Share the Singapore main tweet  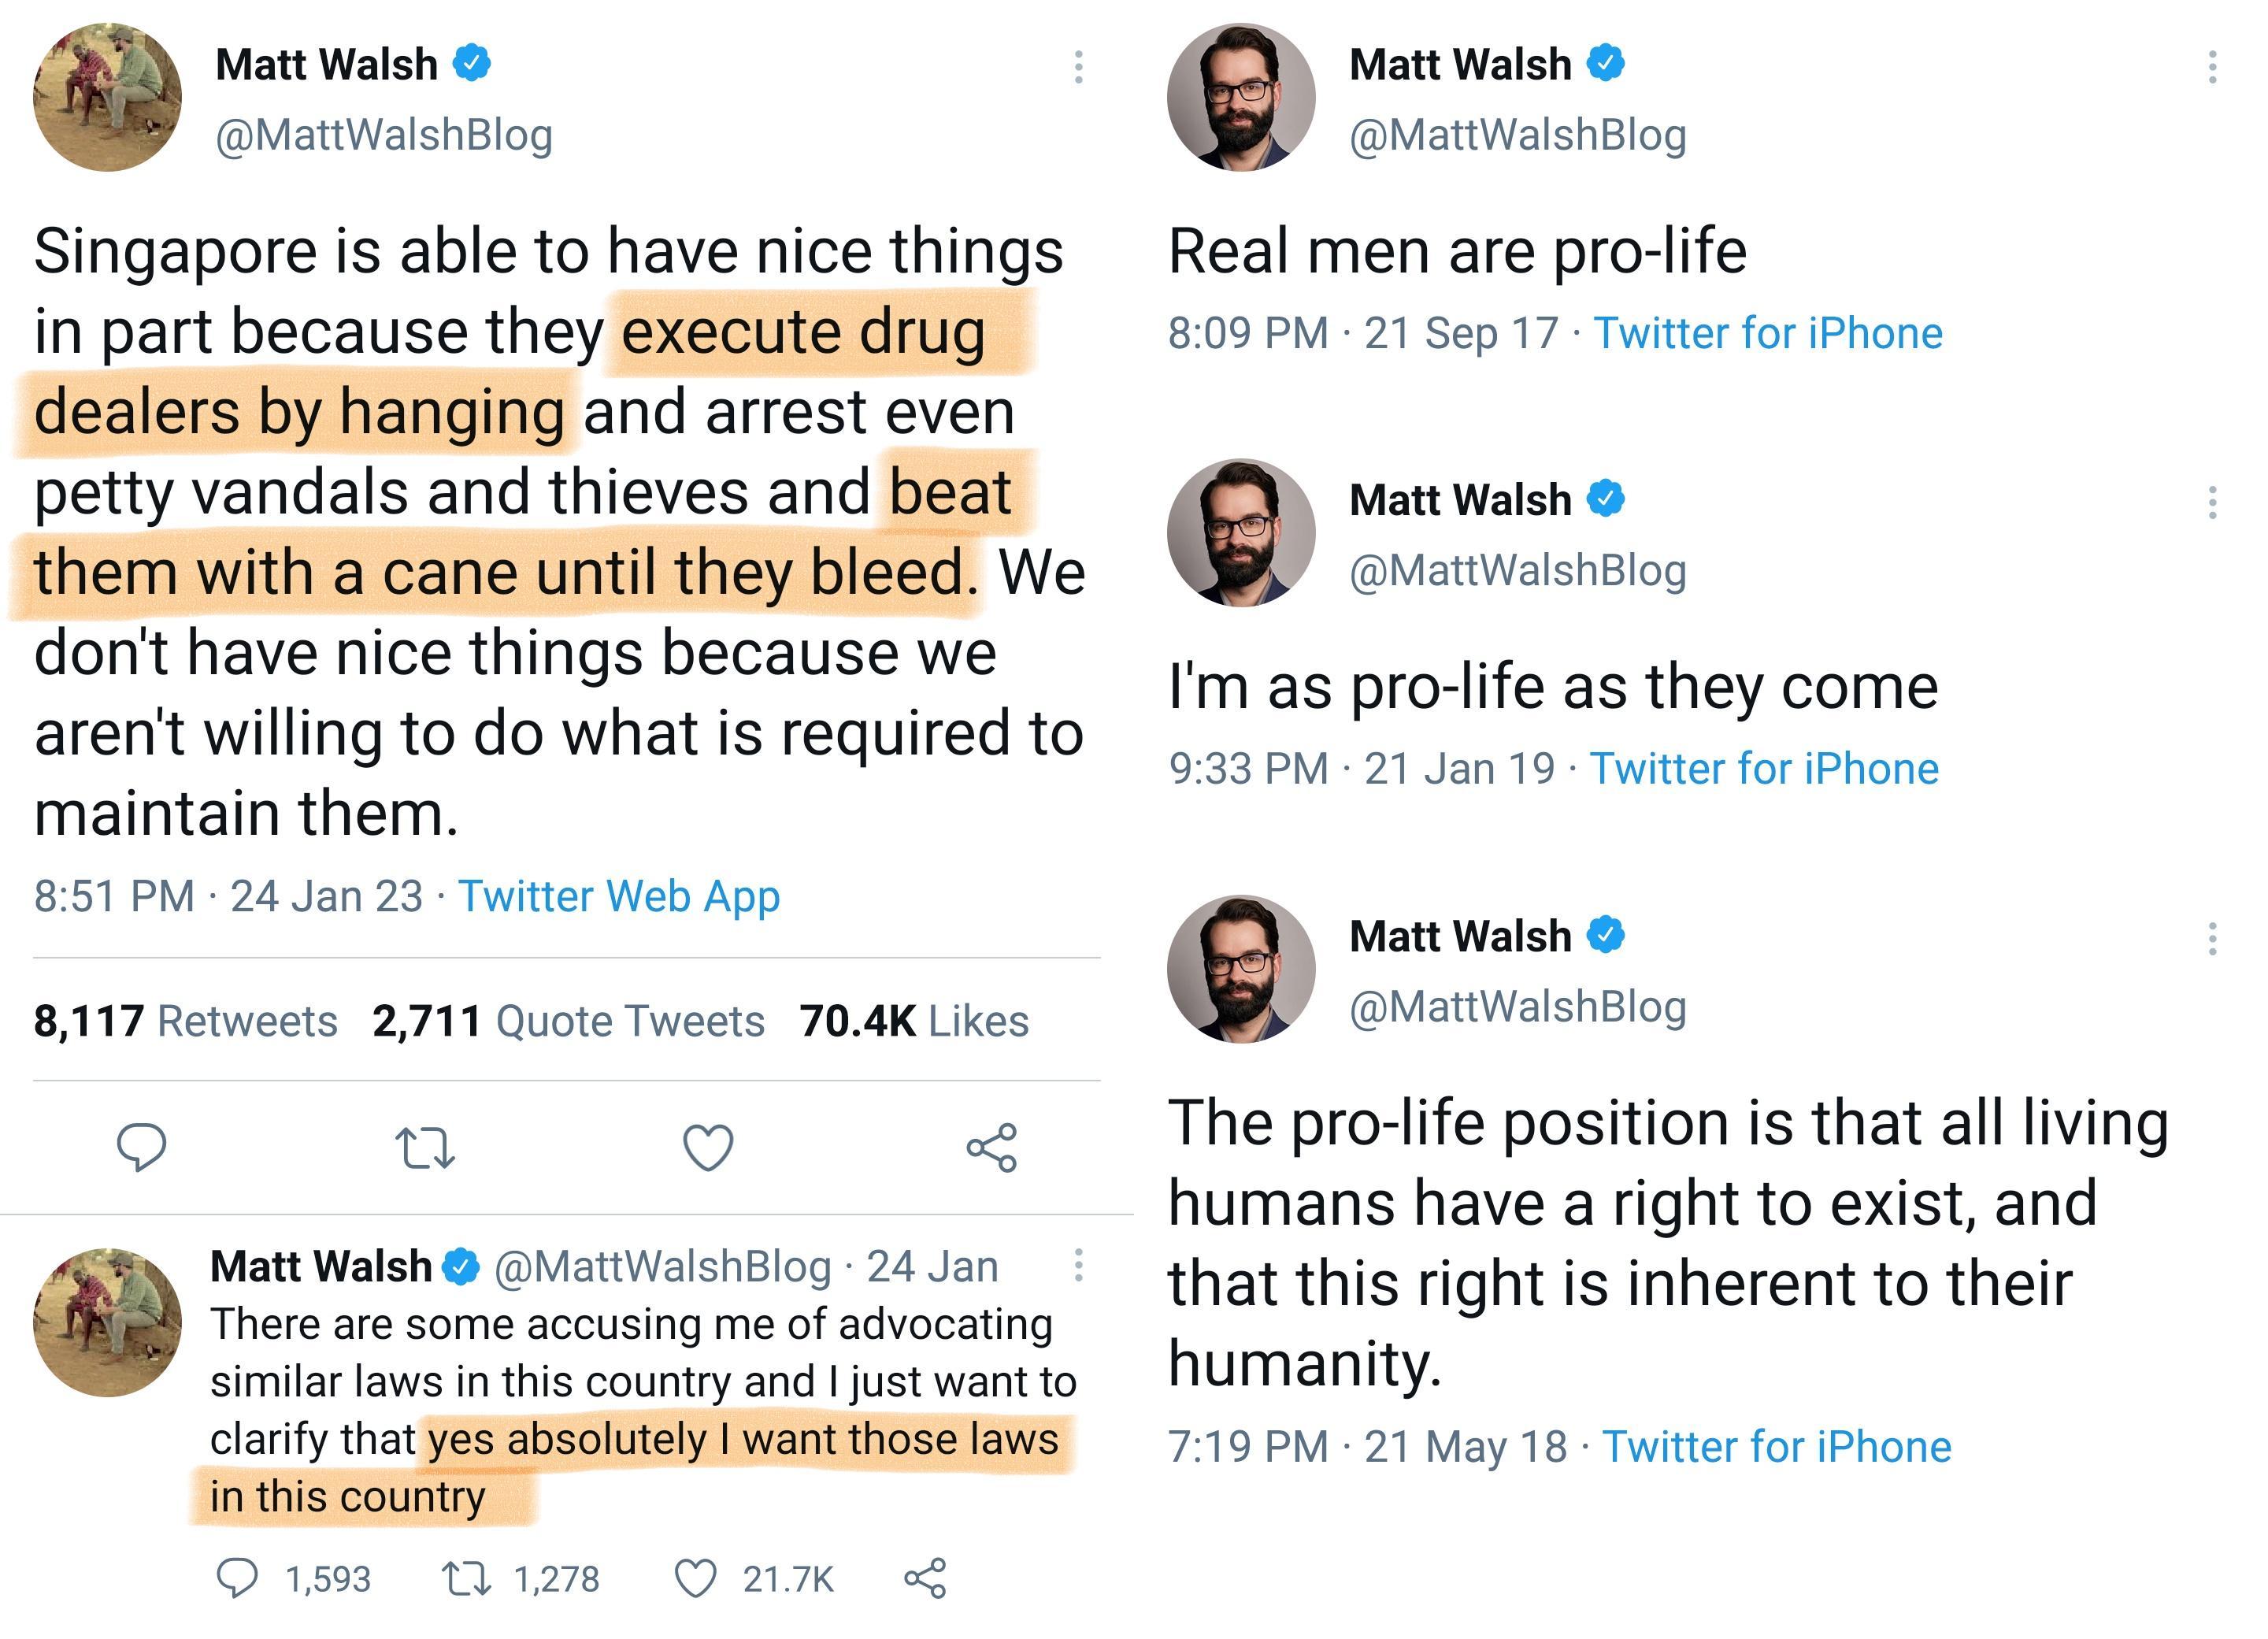pyautogui.click(x=991, y=1147)
